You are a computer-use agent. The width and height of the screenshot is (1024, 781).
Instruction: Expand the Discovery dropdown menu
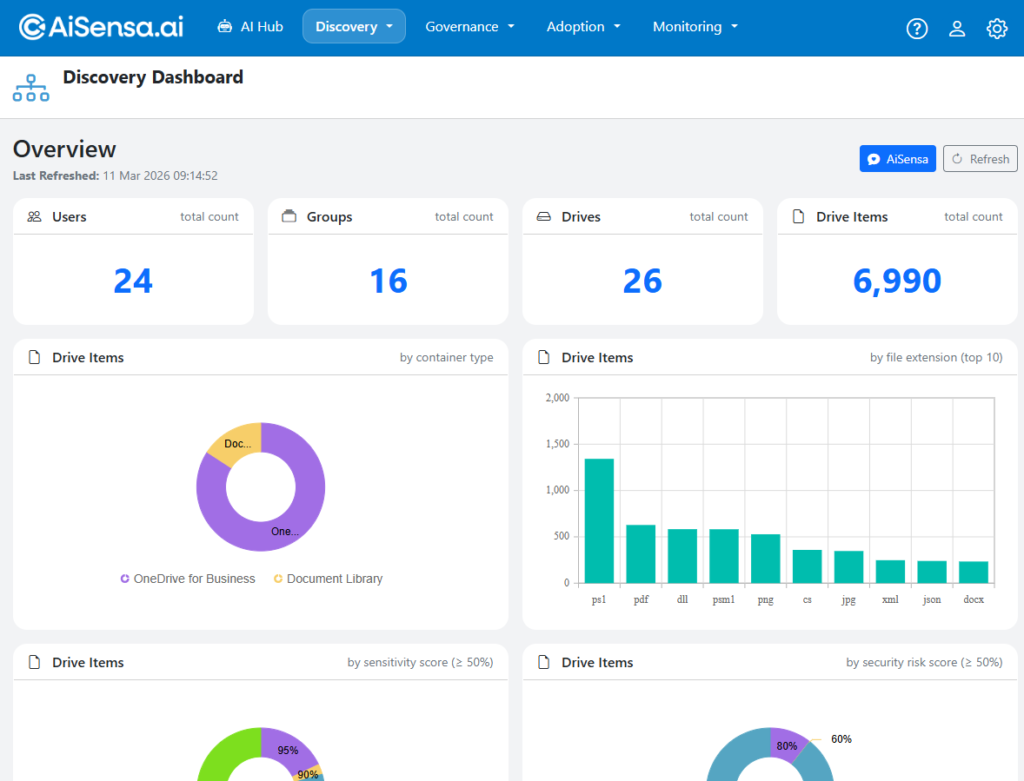click(x=354, y=27)
